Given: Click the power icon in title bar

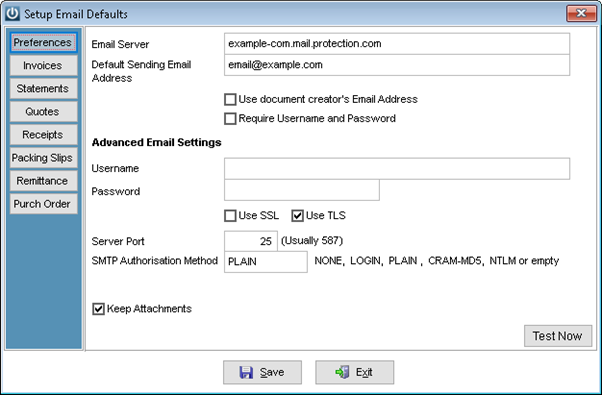Looking at the screenshot, I should click(12, 13).
